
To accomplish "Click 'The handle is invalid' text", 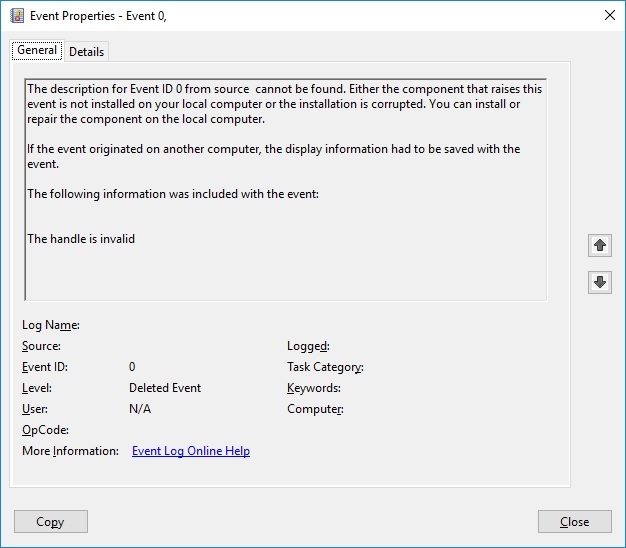I will coord(81,239).
